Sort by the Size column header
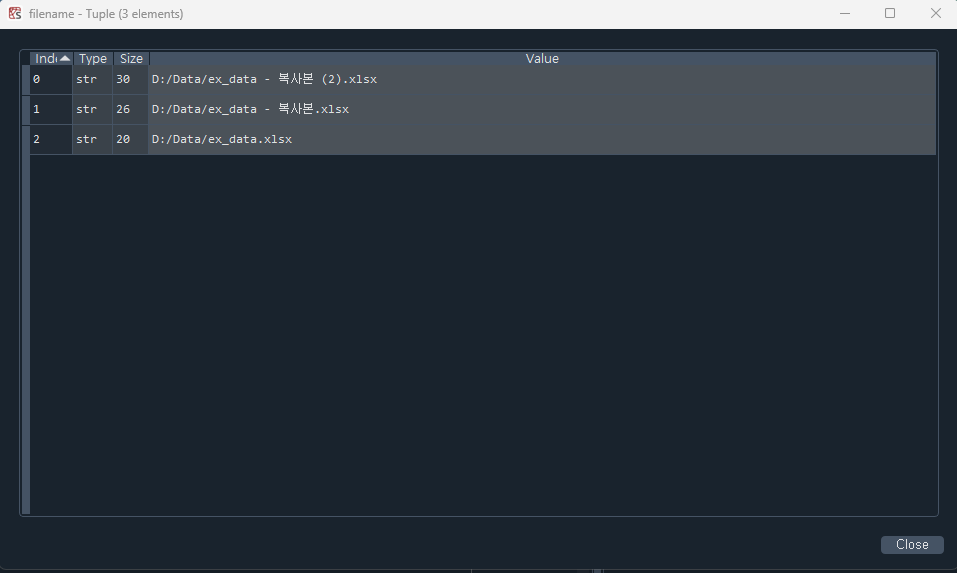This screenshot has height=573, width=957. (131, 59)
